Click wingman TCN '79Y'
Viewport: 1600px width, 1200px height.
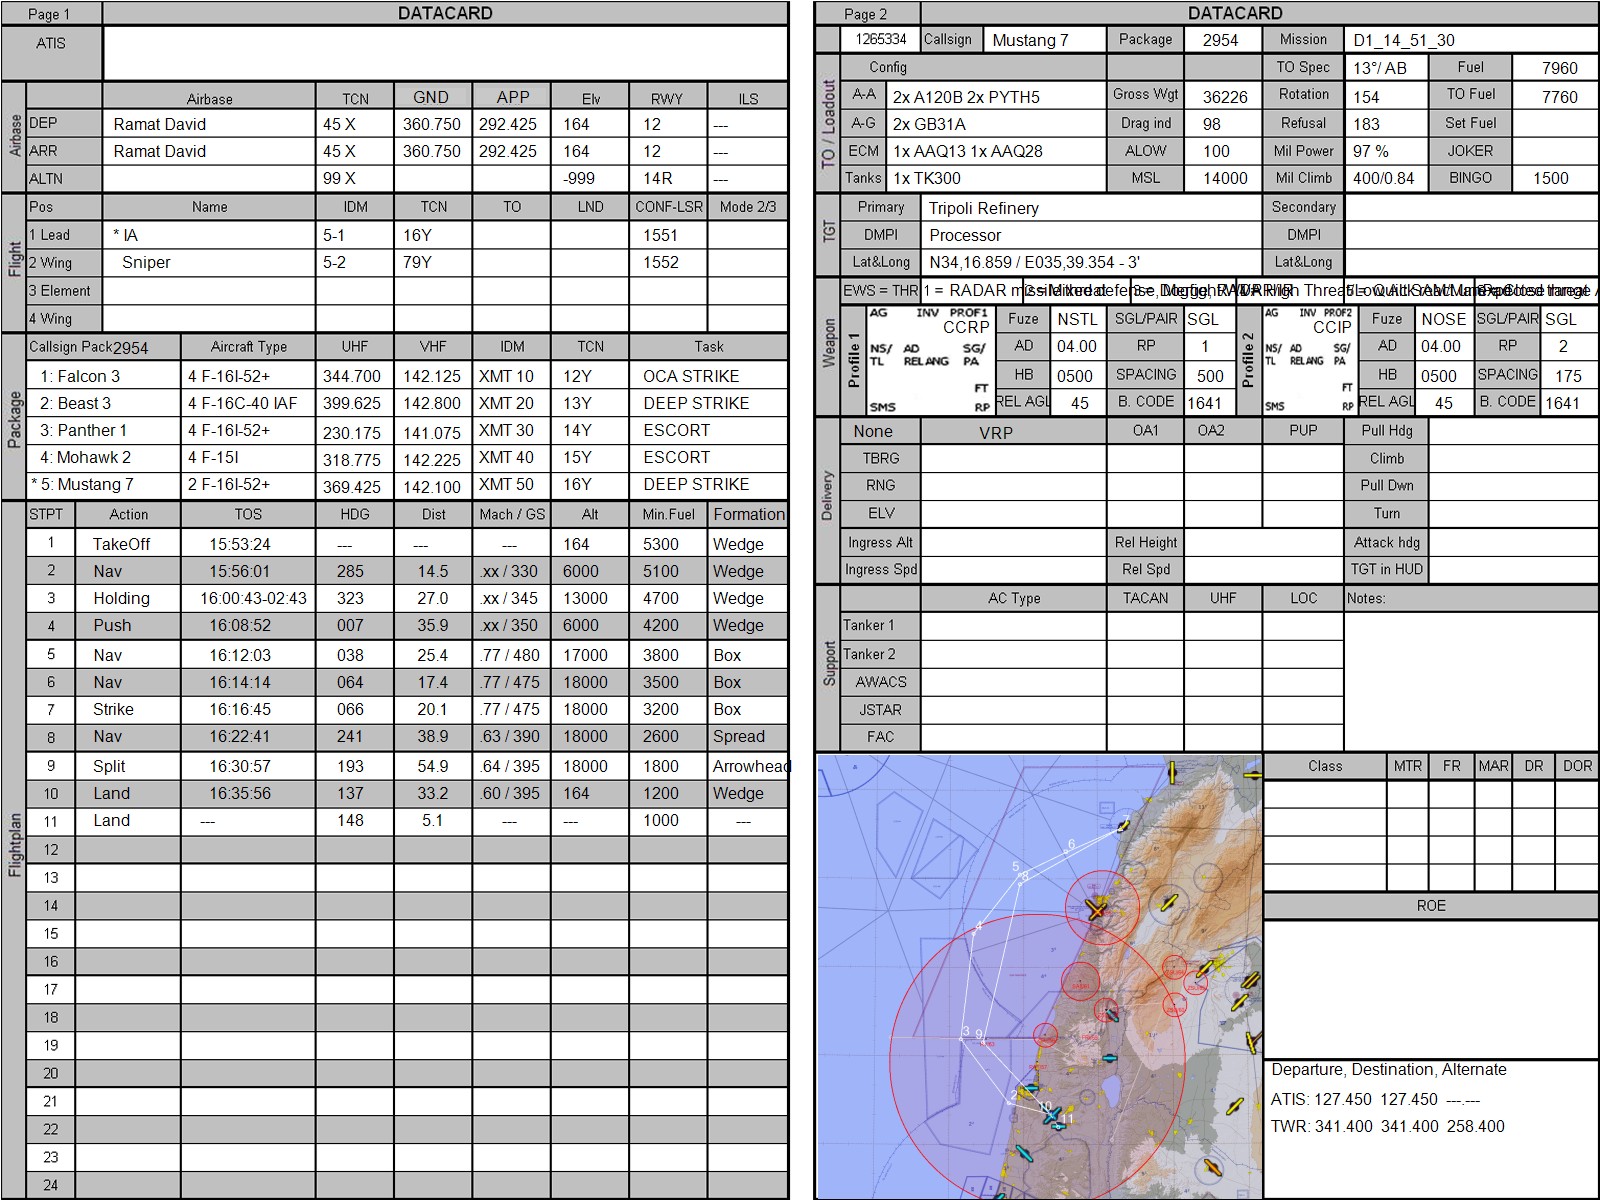tap(417, 262)
